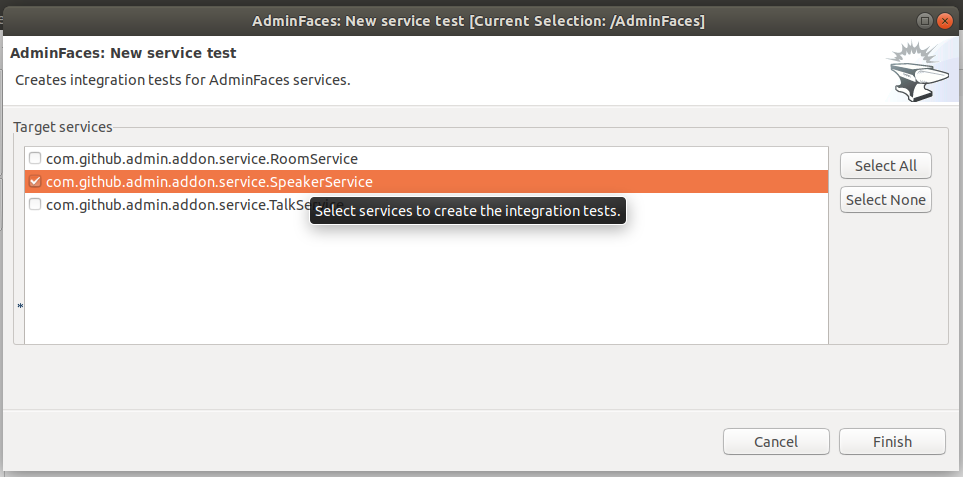Viewport: 963px width, 477px height.
Task: Cancel the service test wizard
Action: pyautogui.click(x=776, y=441)
